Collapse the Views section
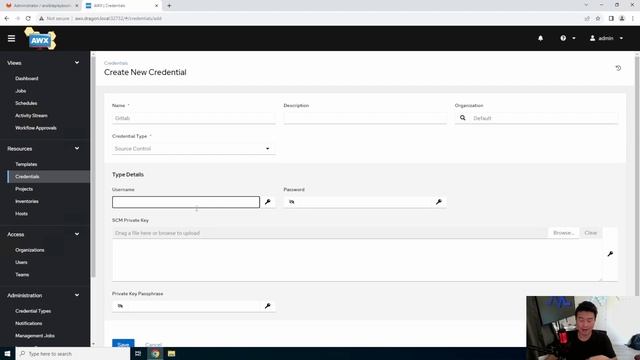 77,62
